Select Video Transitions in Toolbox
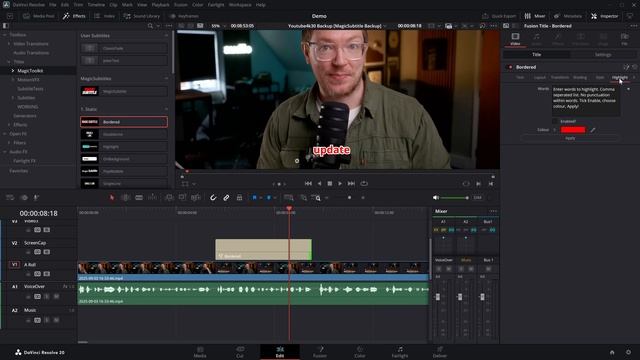This screenshot has height=360, width=640. click(x=31, y=44)
